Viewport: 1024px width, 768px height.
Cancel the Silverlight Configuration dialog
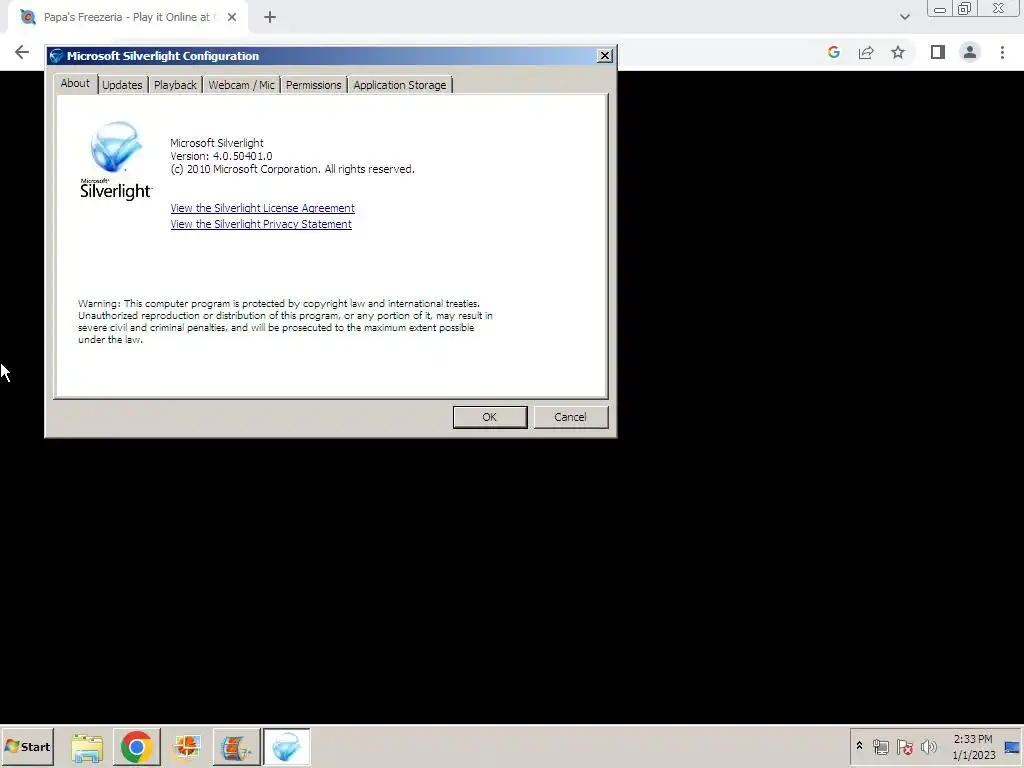click(570, 417)
